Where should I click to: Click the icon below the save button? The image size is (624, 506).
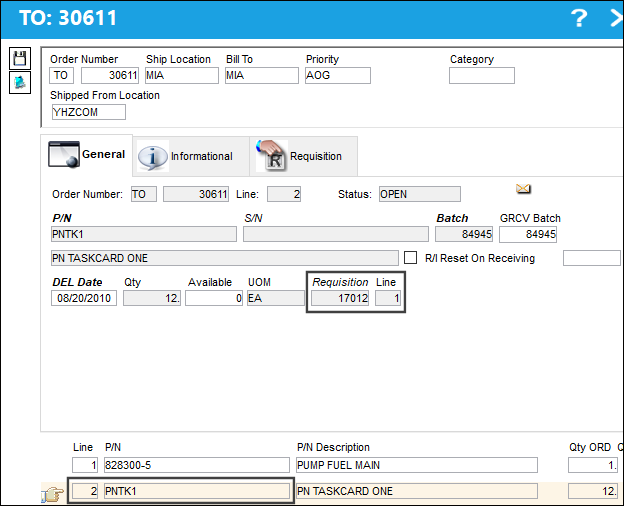[x=20, y=82]
